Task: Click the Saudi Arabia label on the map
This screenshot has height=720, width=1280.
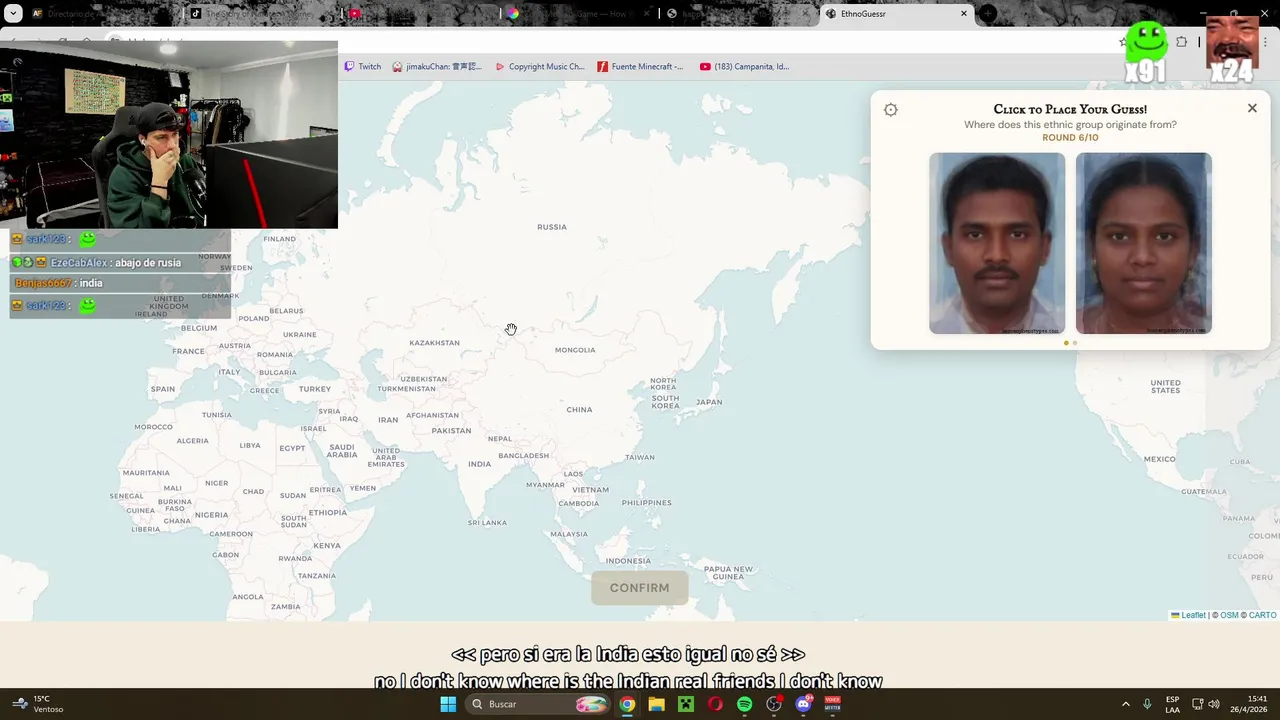Action: tap(342, 451)
